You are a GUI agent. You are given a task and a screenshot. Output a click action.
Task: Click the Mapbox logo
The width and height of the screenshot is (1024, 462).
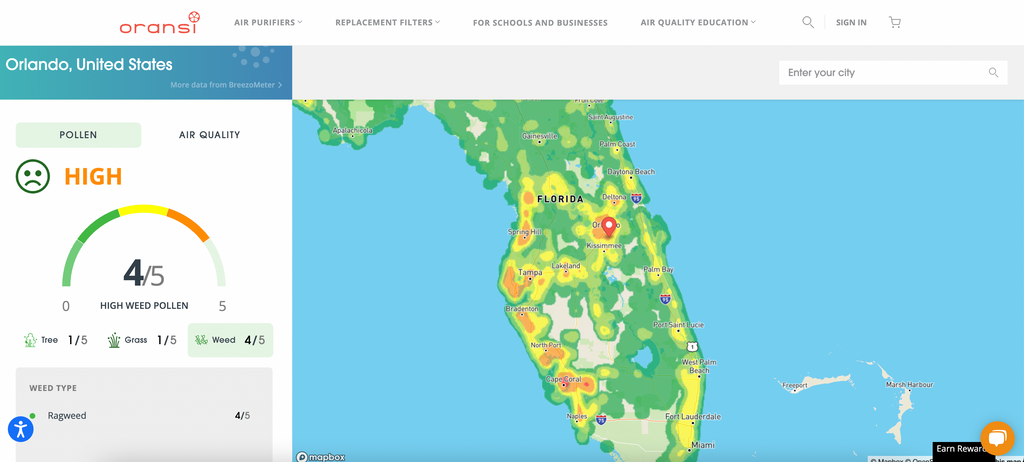[x=321, y=456]
